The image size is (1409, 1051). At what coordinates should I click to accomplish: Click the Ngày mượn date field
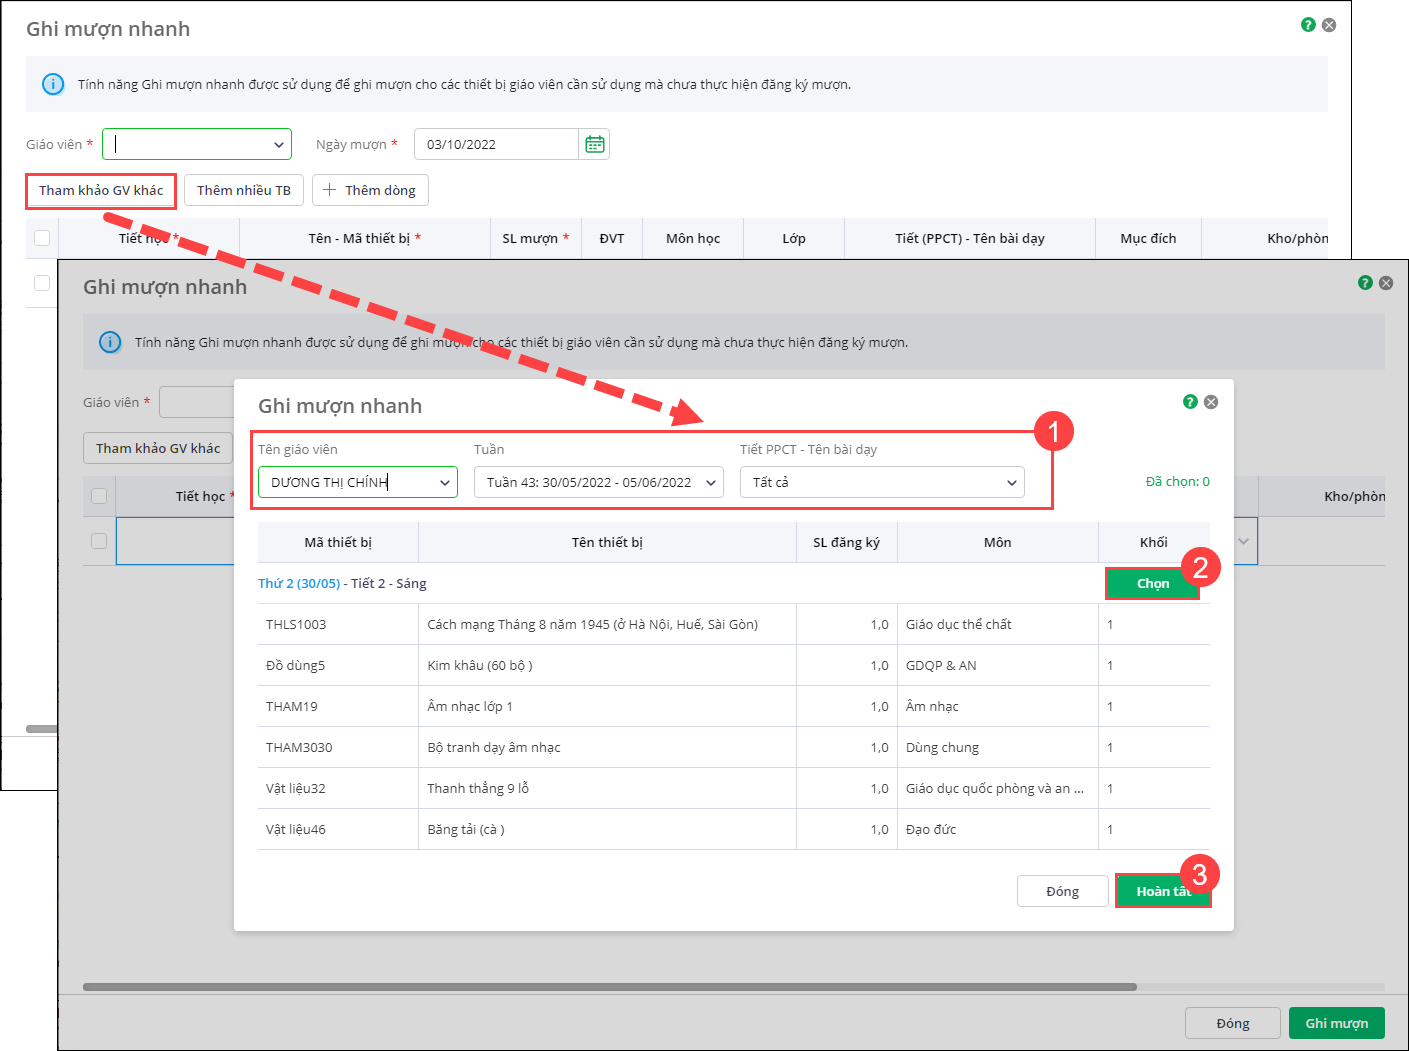pyautogui.click(x=497, y=144)
